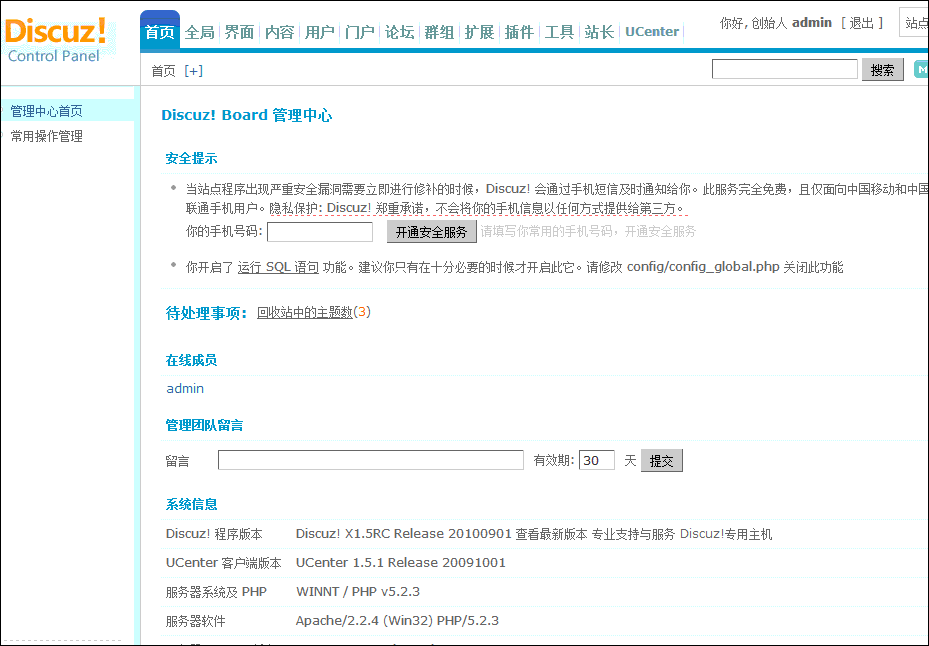Click the green M icon beside search
Viewport: 929px width, 646px height.
(920, 68)
